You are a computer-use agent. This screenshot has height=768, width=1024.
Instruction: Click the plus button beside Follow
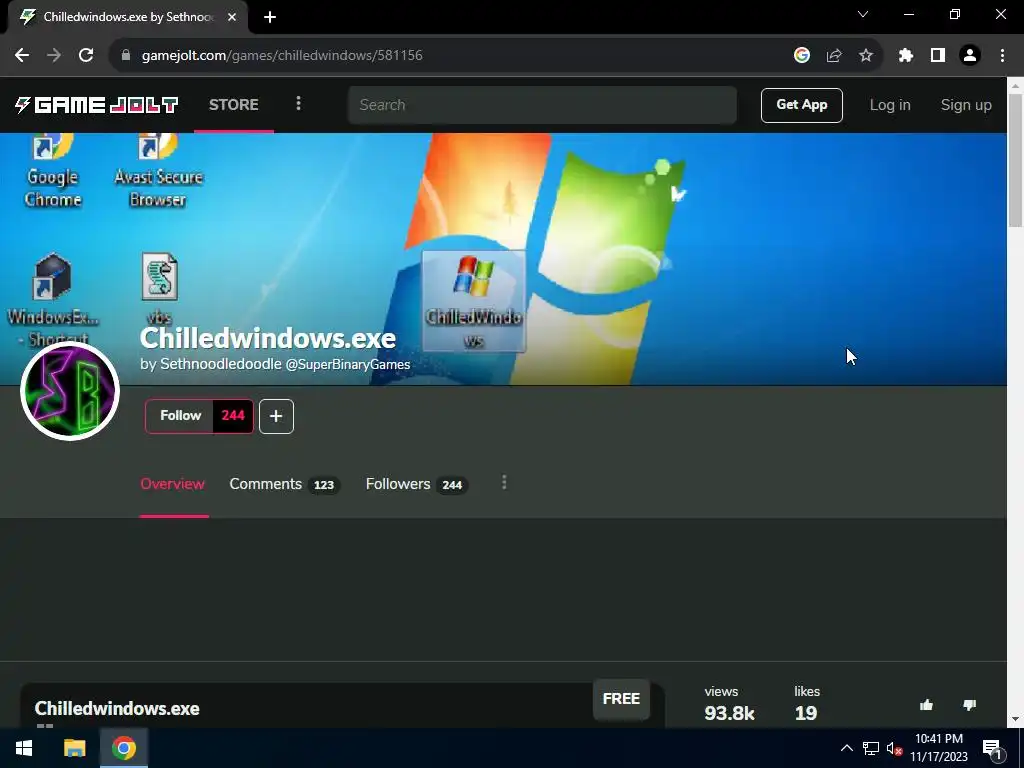[276, 416]
